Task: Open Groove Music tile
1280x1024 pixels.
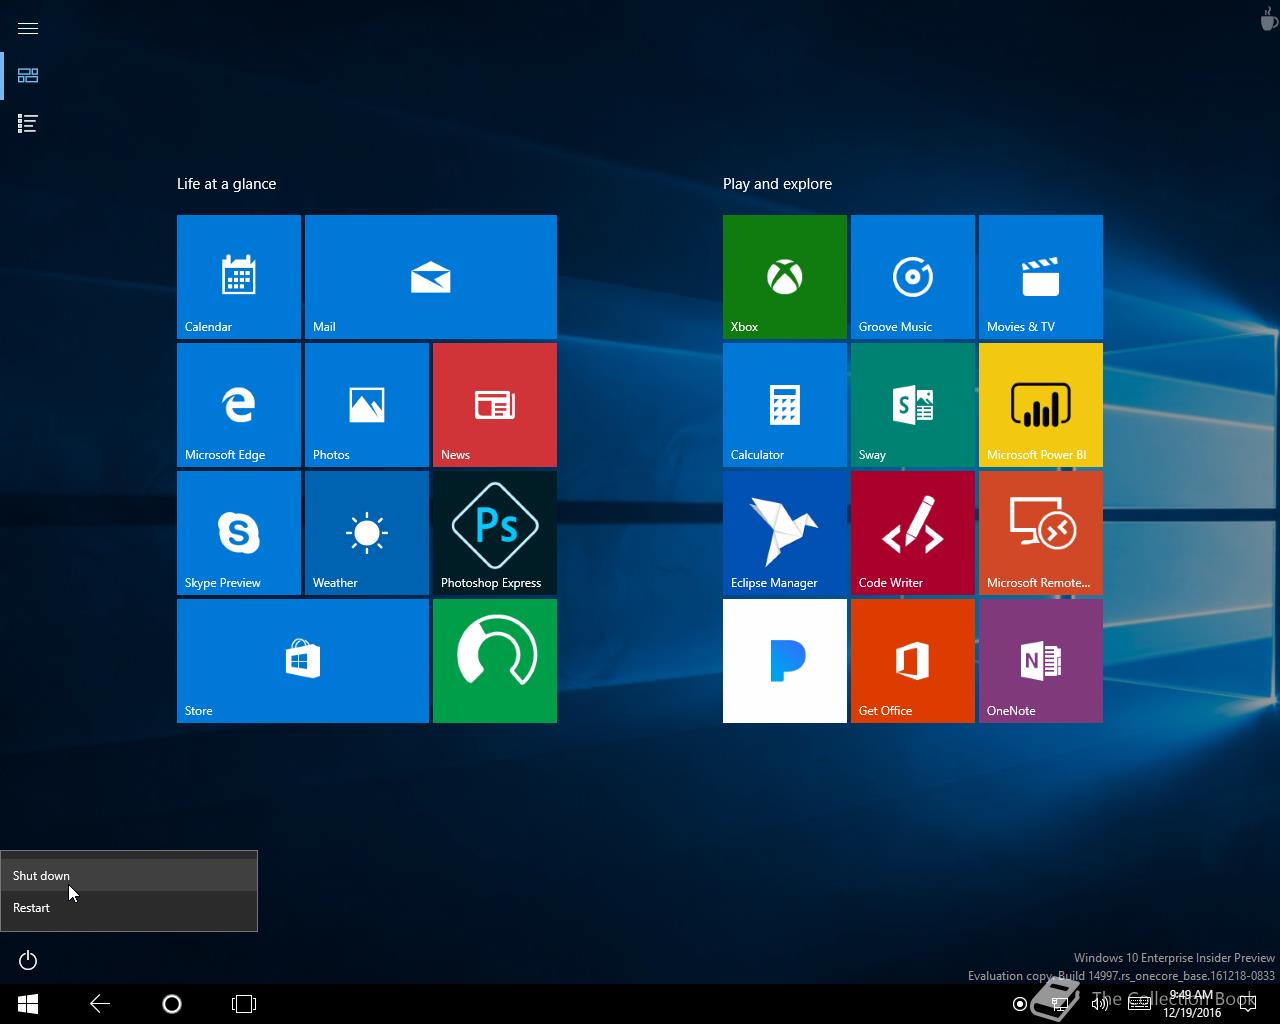Action: [913, 277]
